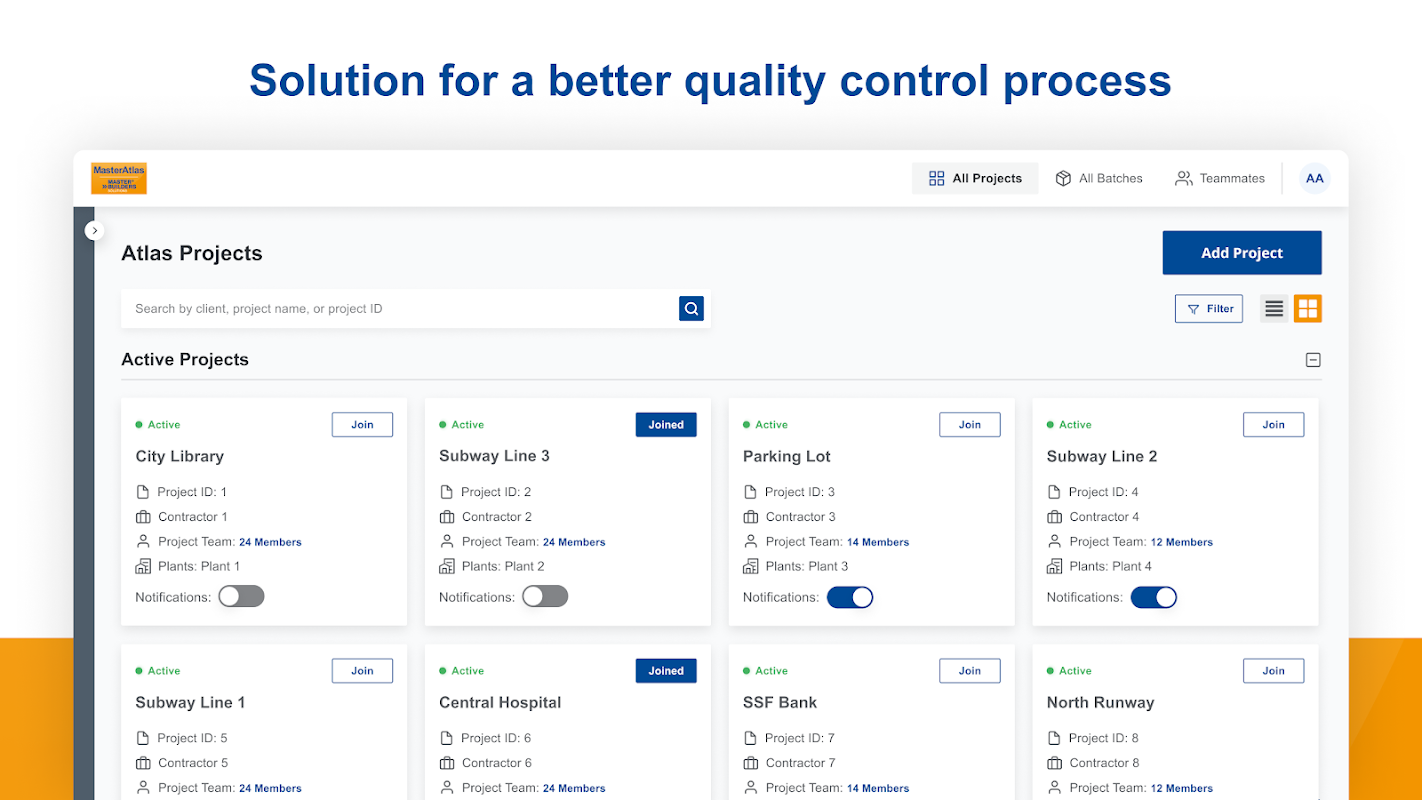Join the Subway Line 1 project
This screenshot has height=800, width=1422.
(x=362, y=671)
